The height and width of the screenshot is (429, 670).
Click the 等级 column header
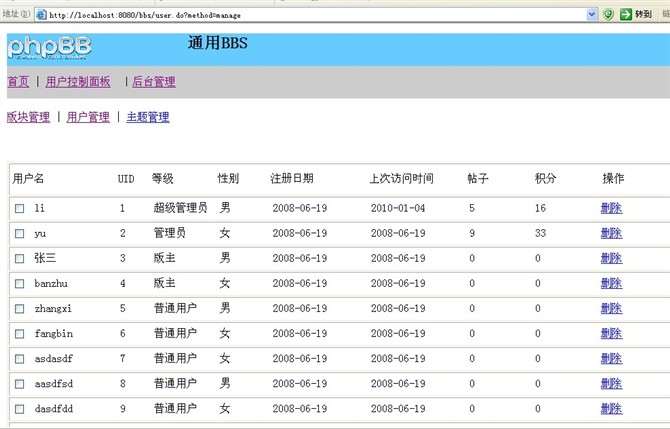(163, 179)
